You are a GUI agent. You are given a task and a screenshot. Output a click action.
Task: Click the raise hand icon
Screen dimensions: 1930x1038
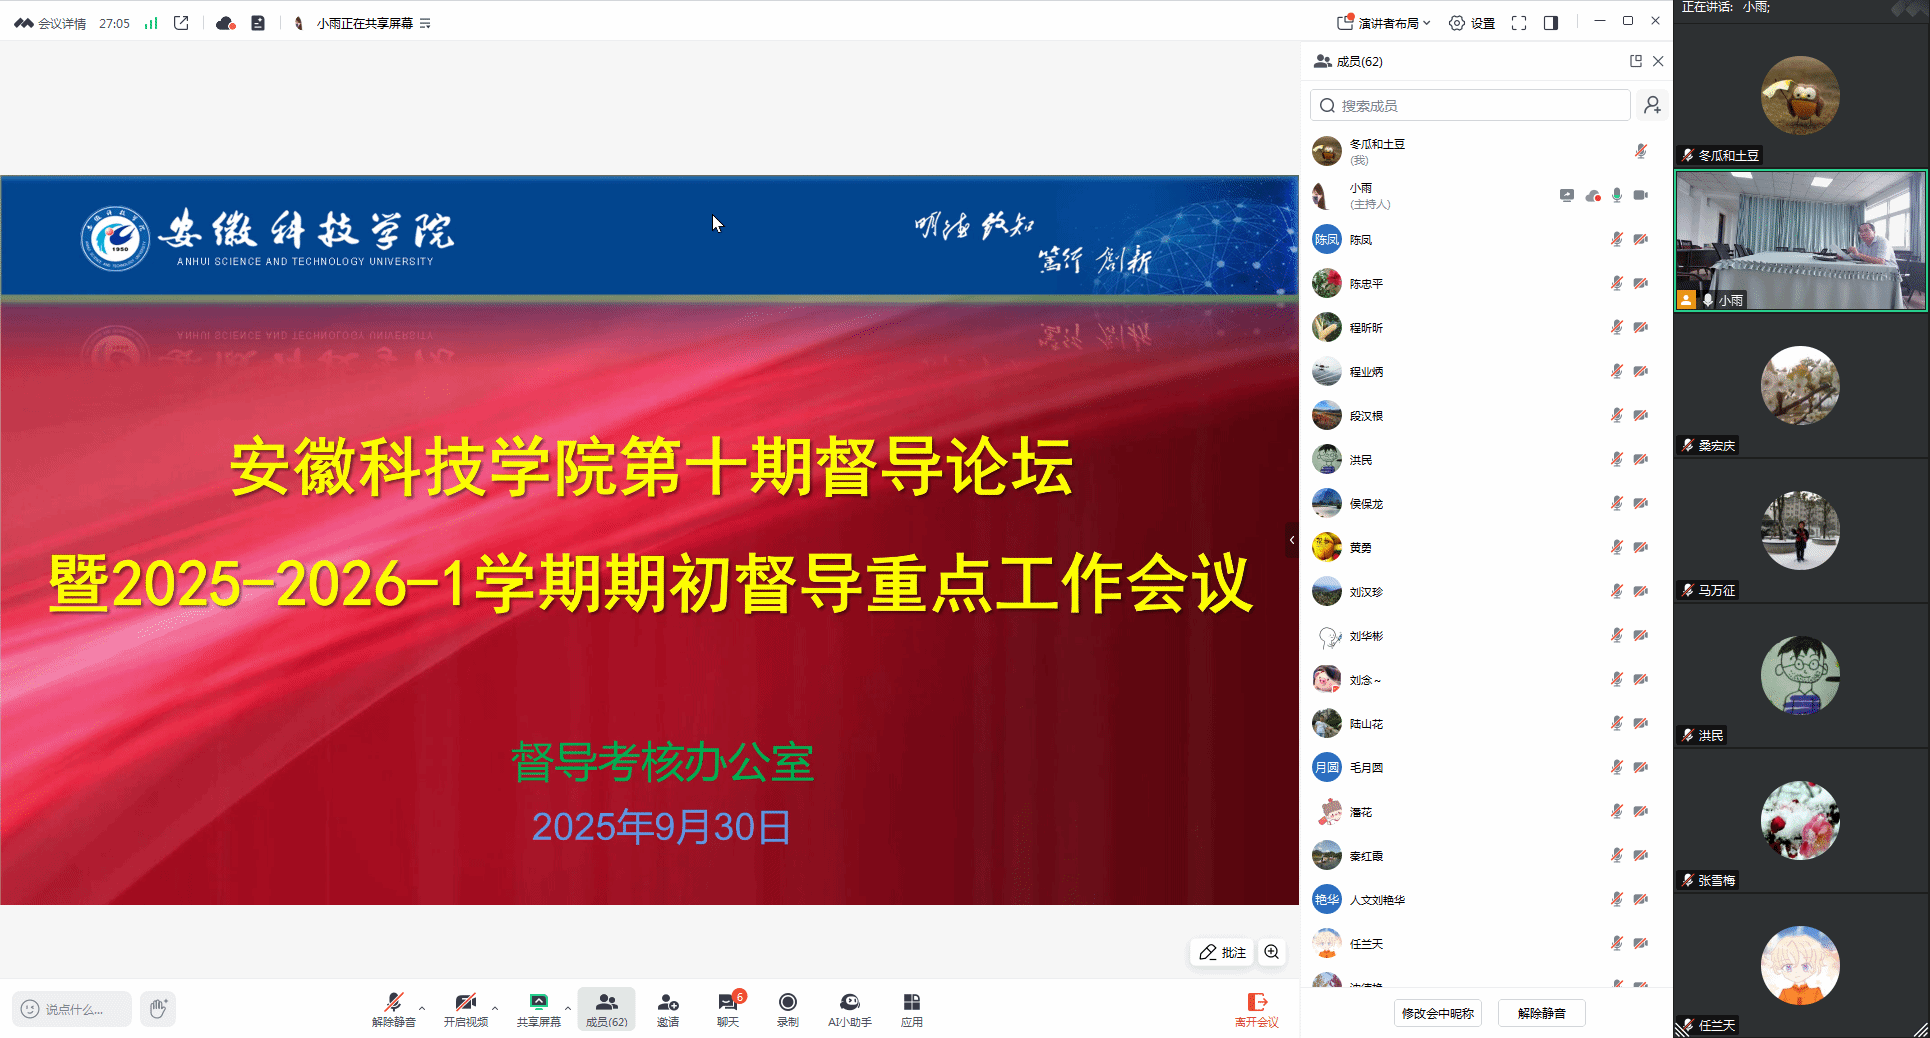(158, 1009)
